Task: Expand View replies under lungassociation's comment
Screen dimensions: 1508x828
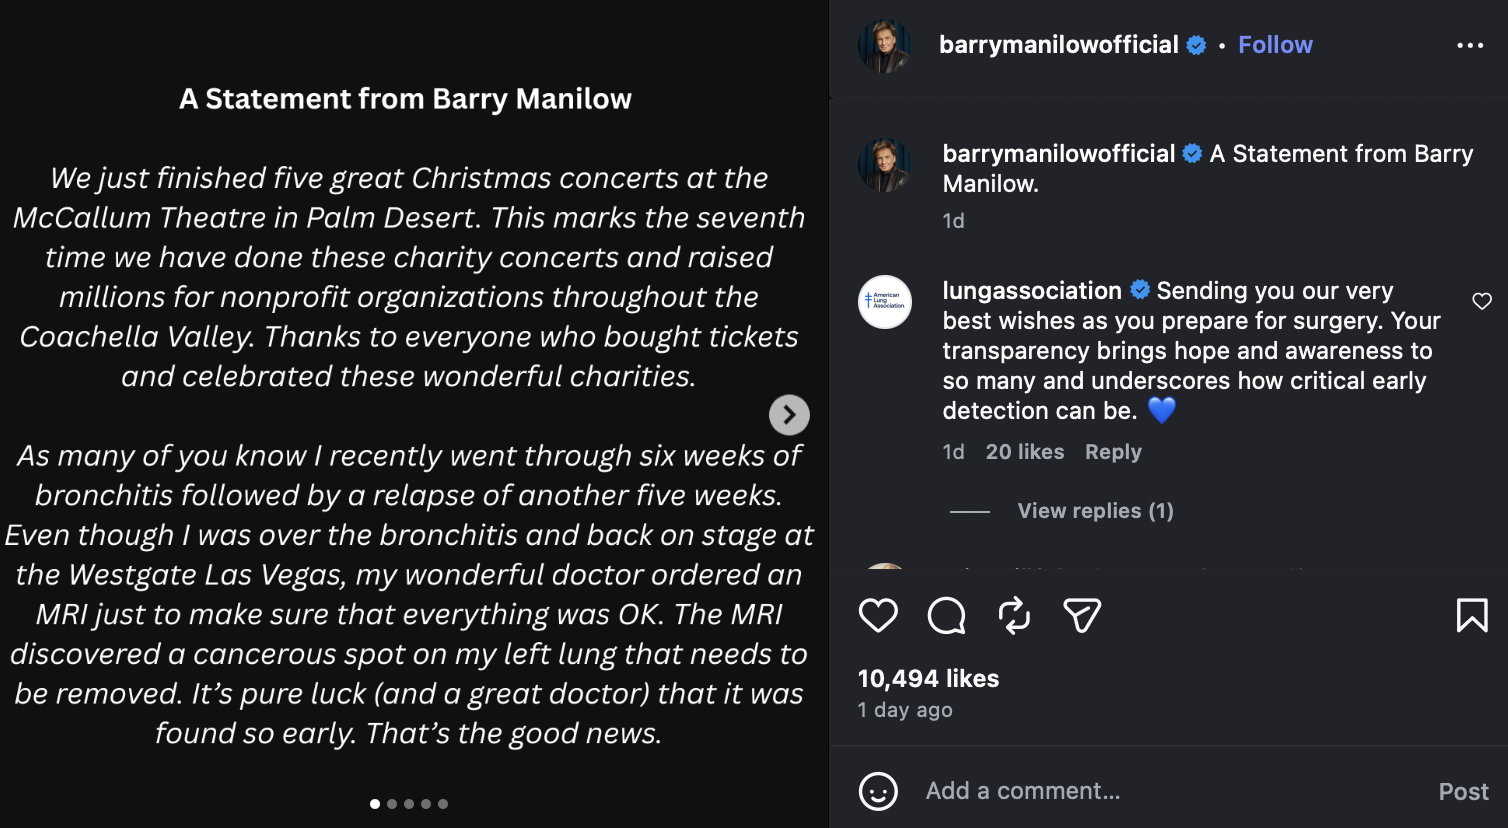Action: pyautogui.click(x=1094, y=510)
